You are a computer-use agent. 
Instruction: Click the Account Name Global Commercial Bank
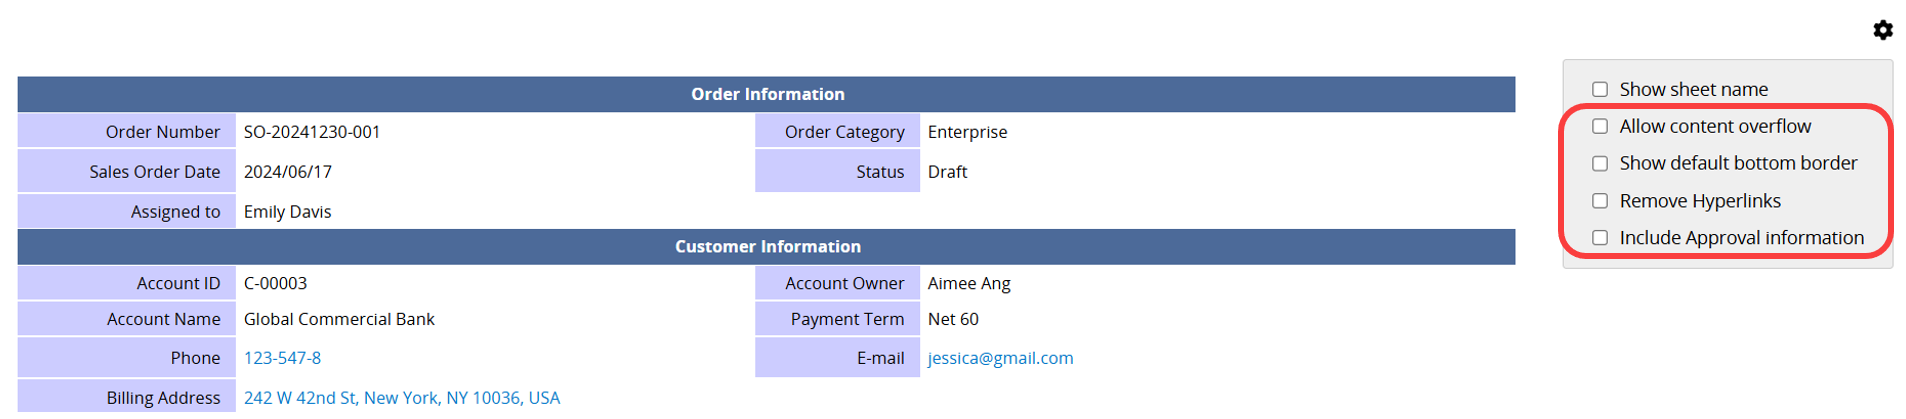[339, 320]
